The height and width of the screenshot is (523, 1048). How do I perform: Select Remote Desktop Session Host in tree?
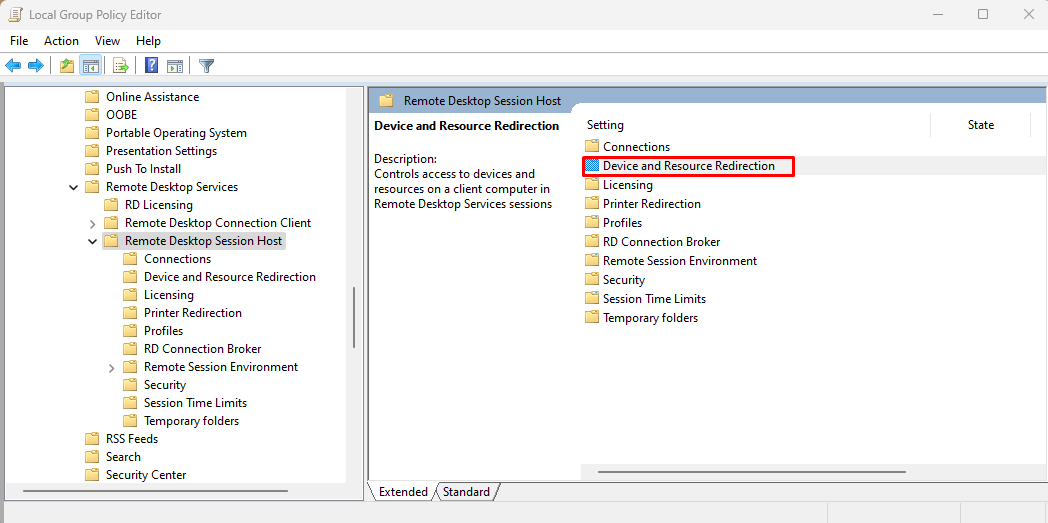click(x=203, y=241)
